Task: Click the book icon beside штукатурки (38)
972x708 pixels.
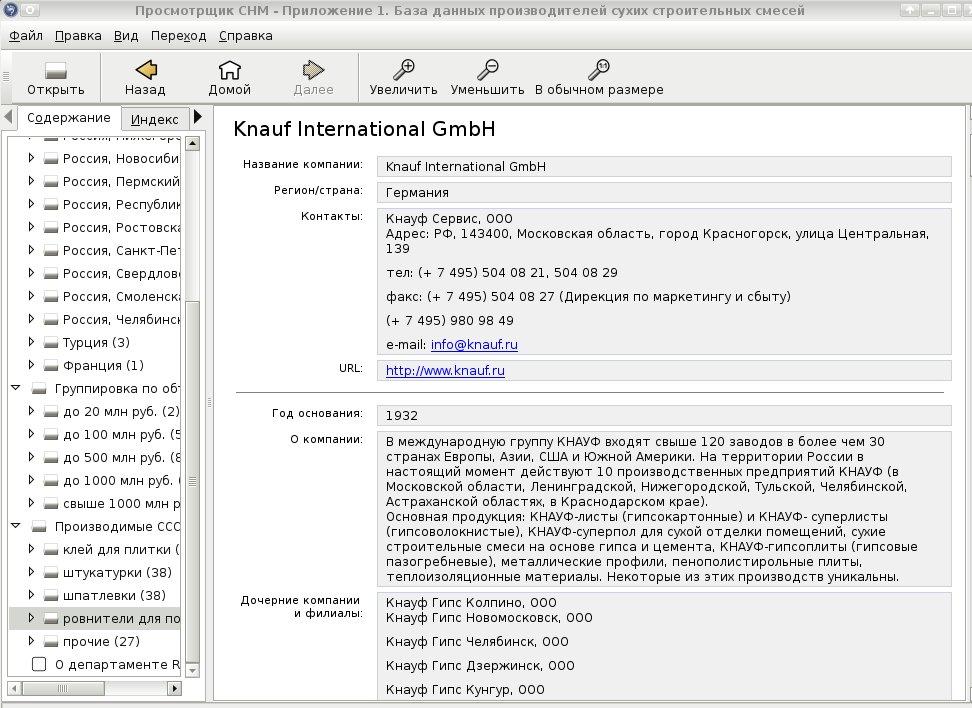Action: tap(51, 573)
